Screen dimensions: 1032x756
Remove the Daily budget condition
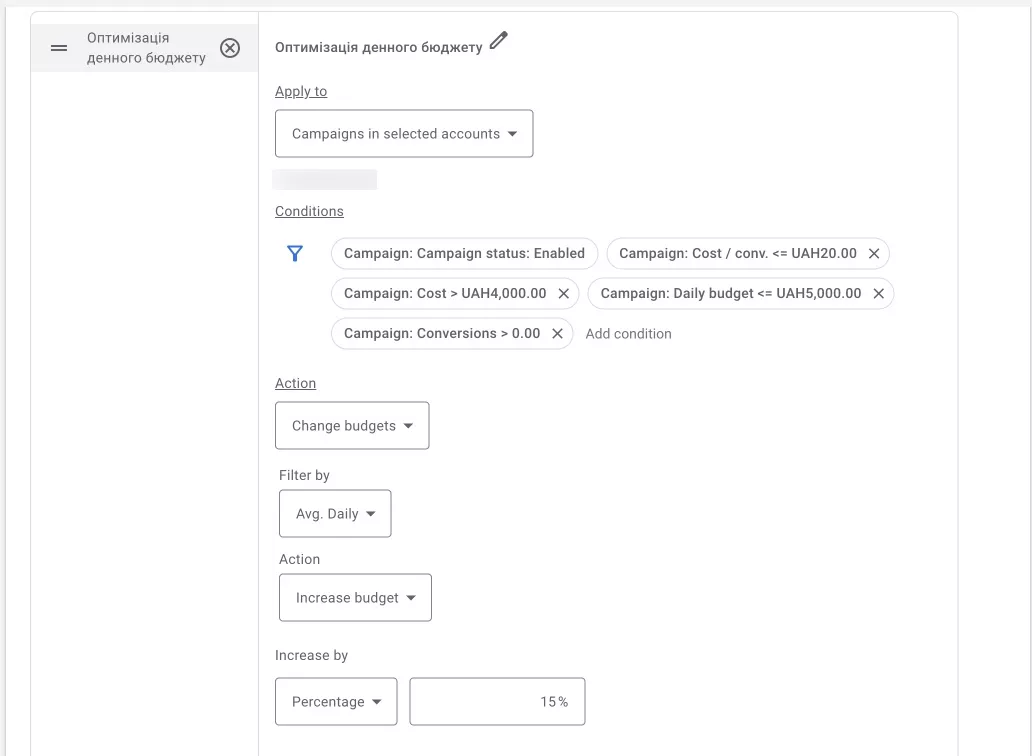click(879, 293)
